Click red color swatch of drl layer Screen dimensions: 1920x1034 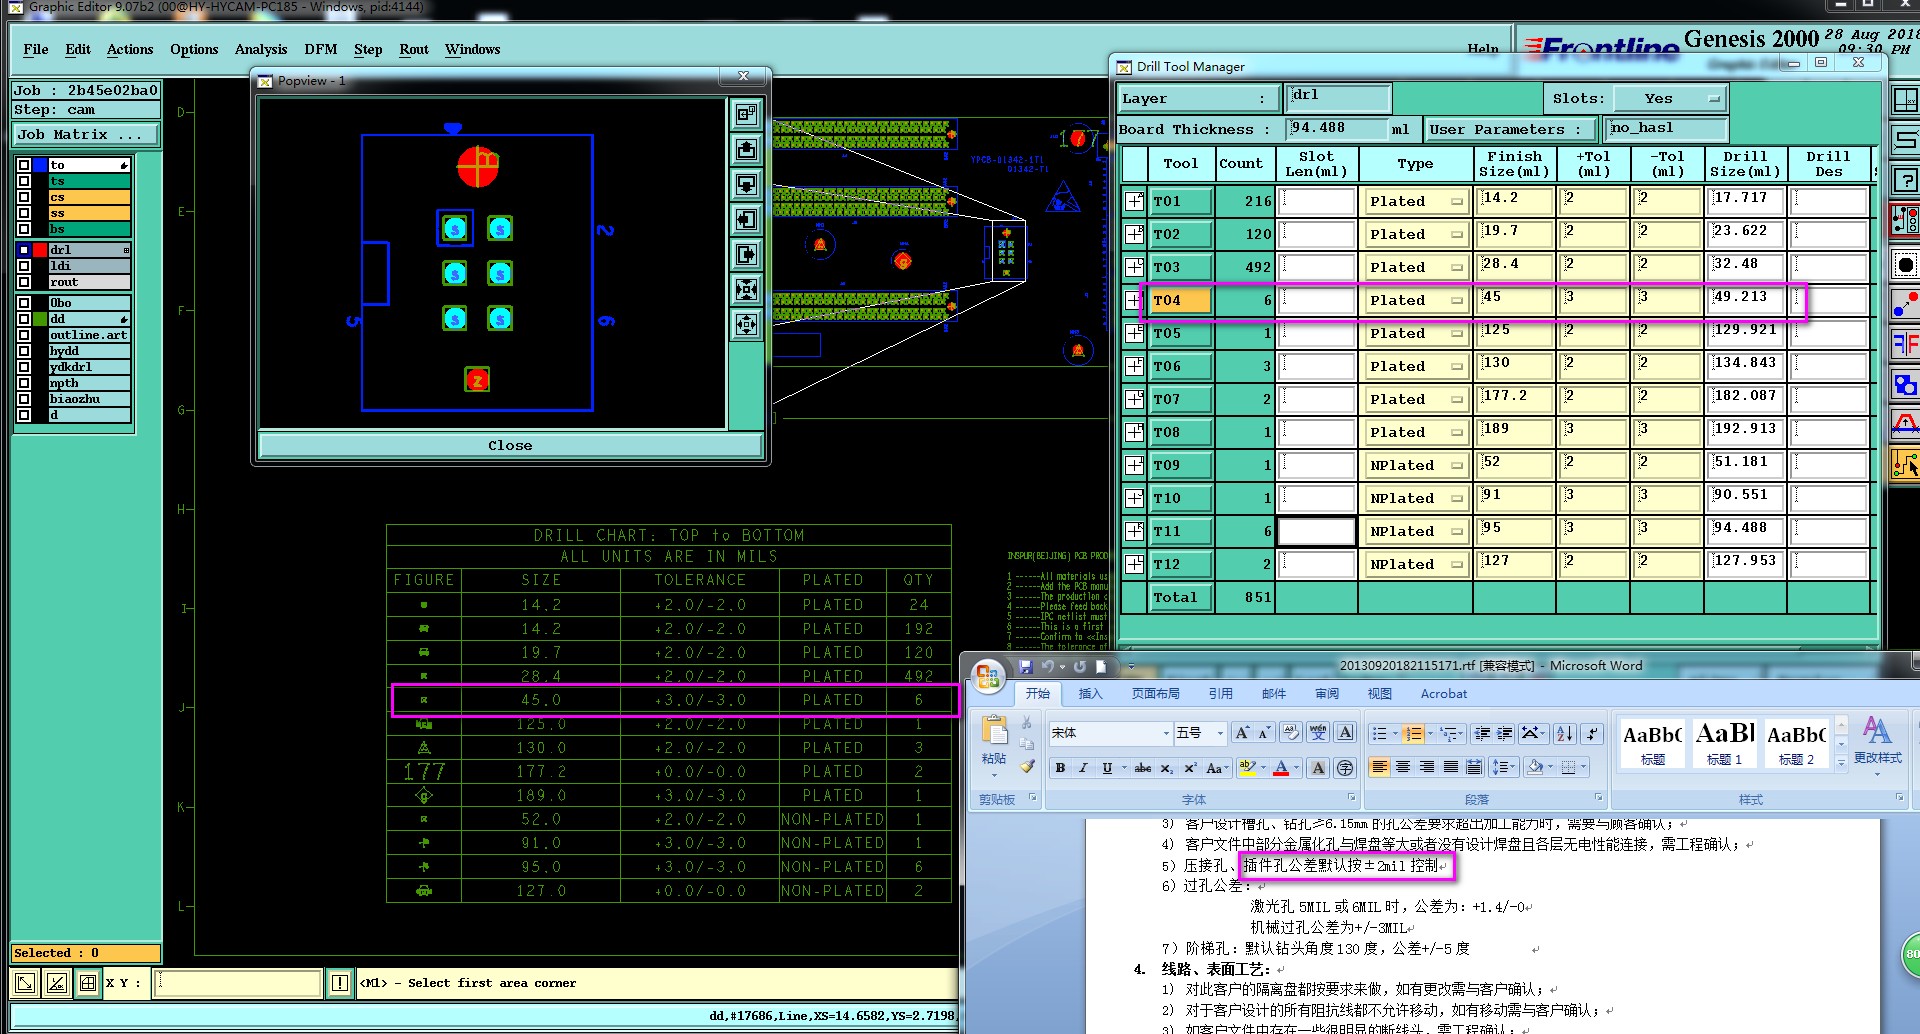point(40,250)
